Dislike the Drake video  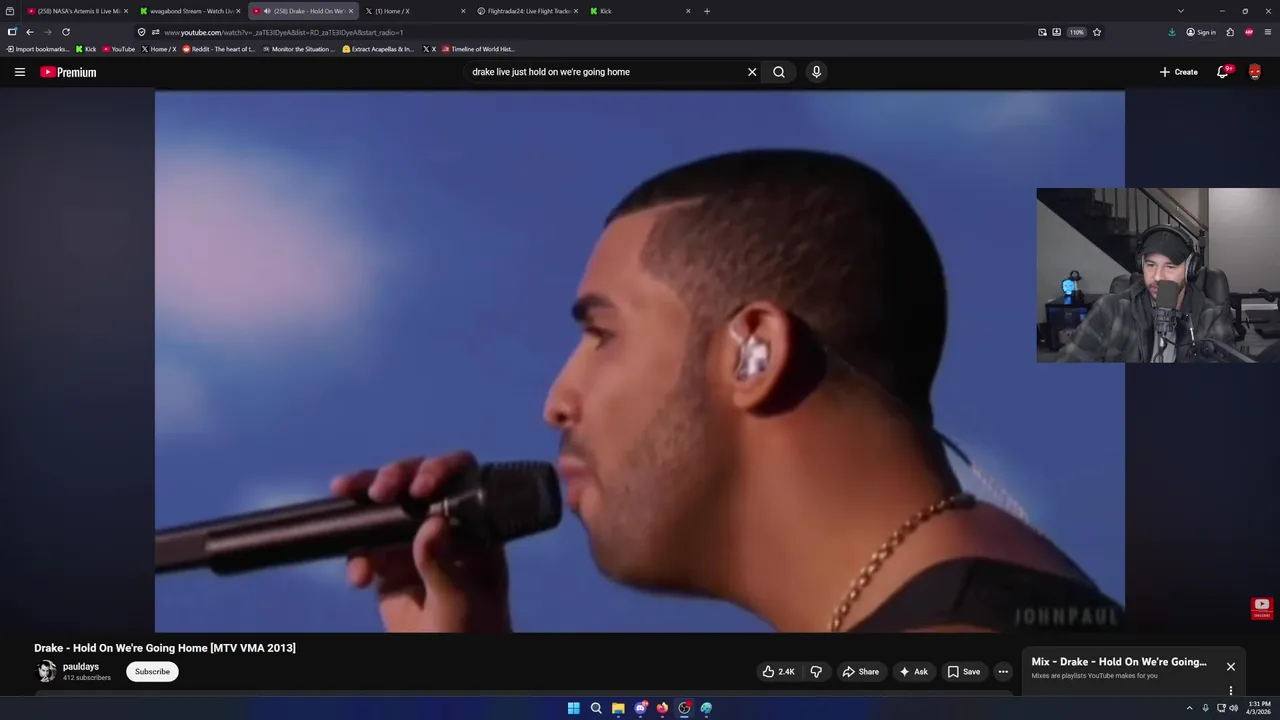pyautogui.click(x=816, y=672)
